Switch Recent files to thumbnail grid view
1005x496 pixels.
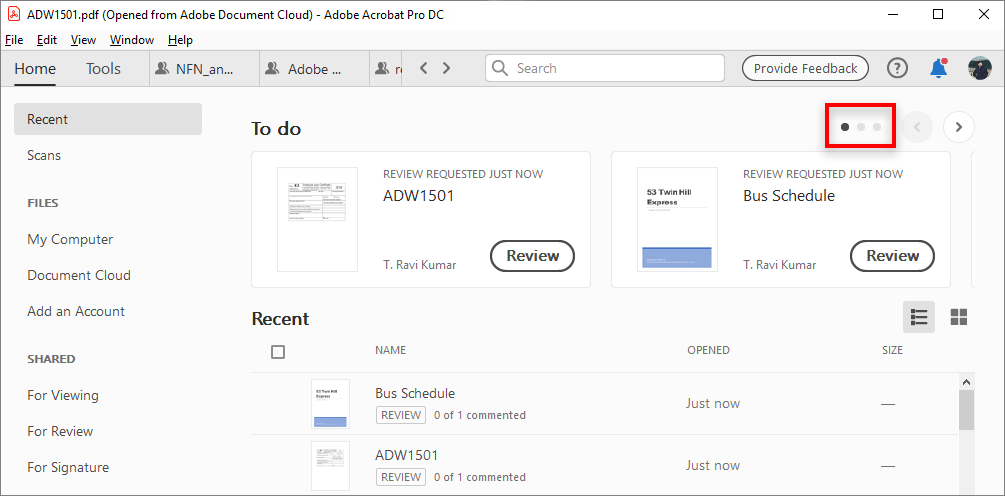[x=958, y=317]
